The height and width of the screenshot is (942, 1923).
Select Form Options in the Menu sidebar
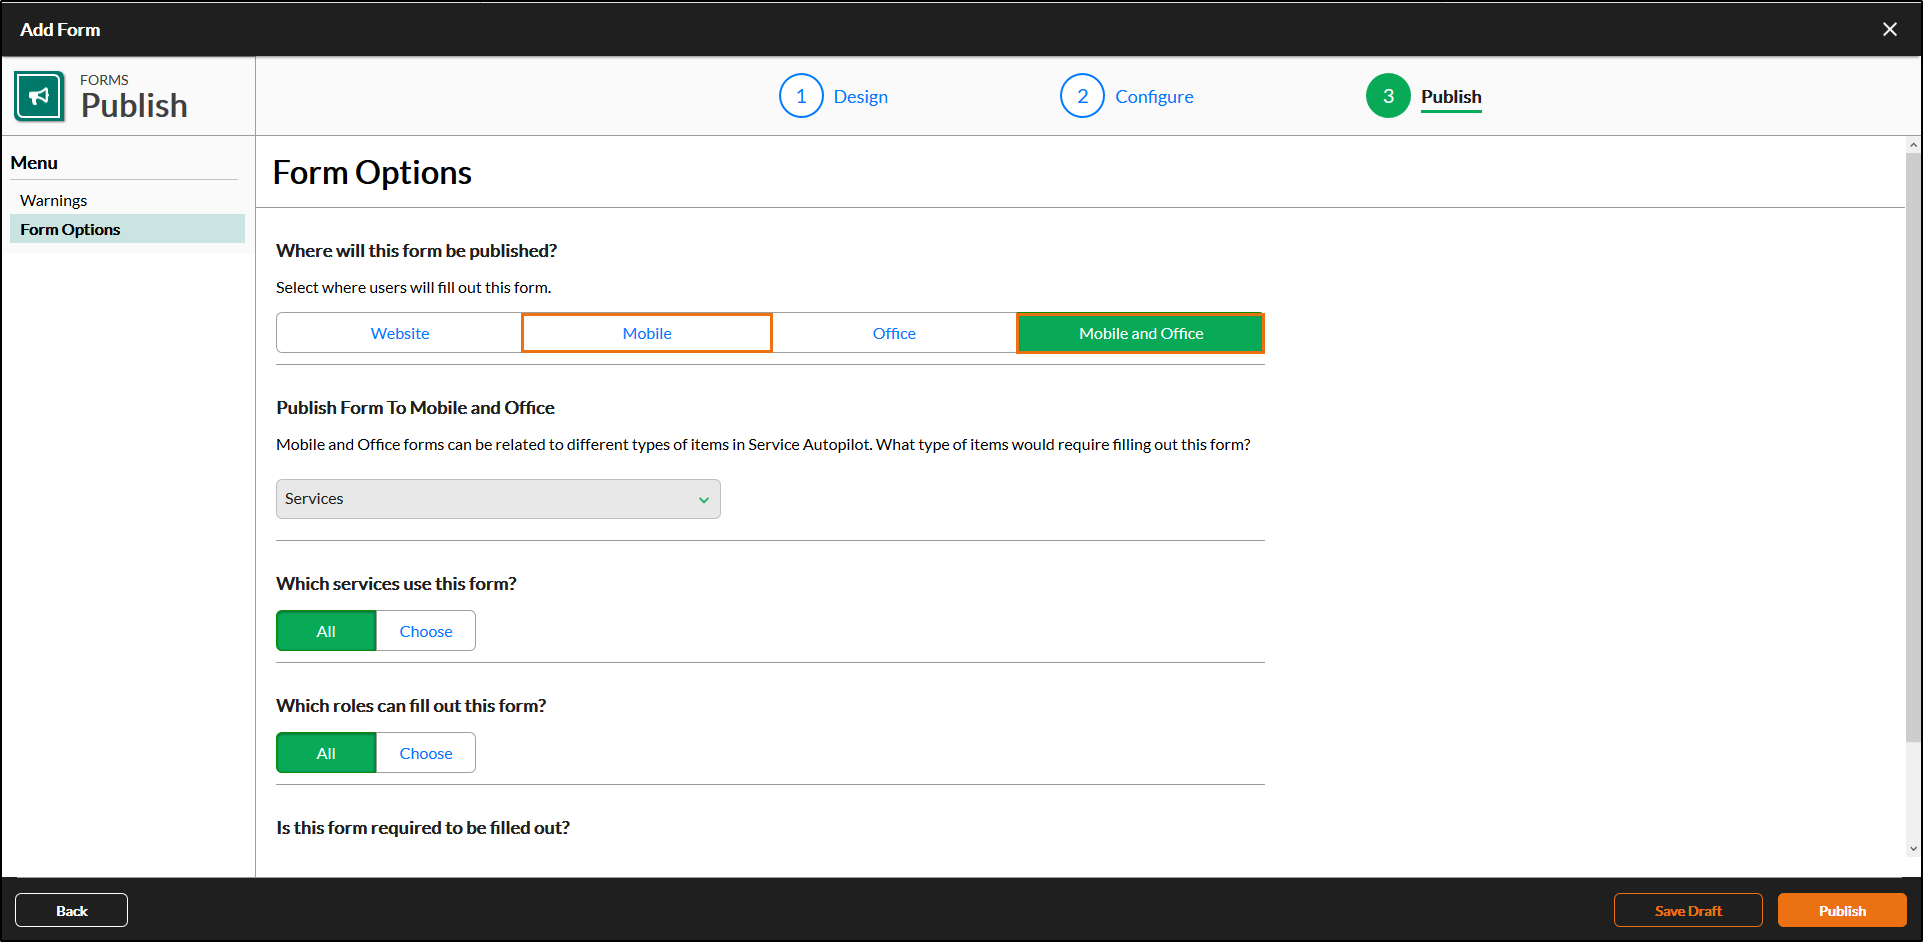coord(127,229)
